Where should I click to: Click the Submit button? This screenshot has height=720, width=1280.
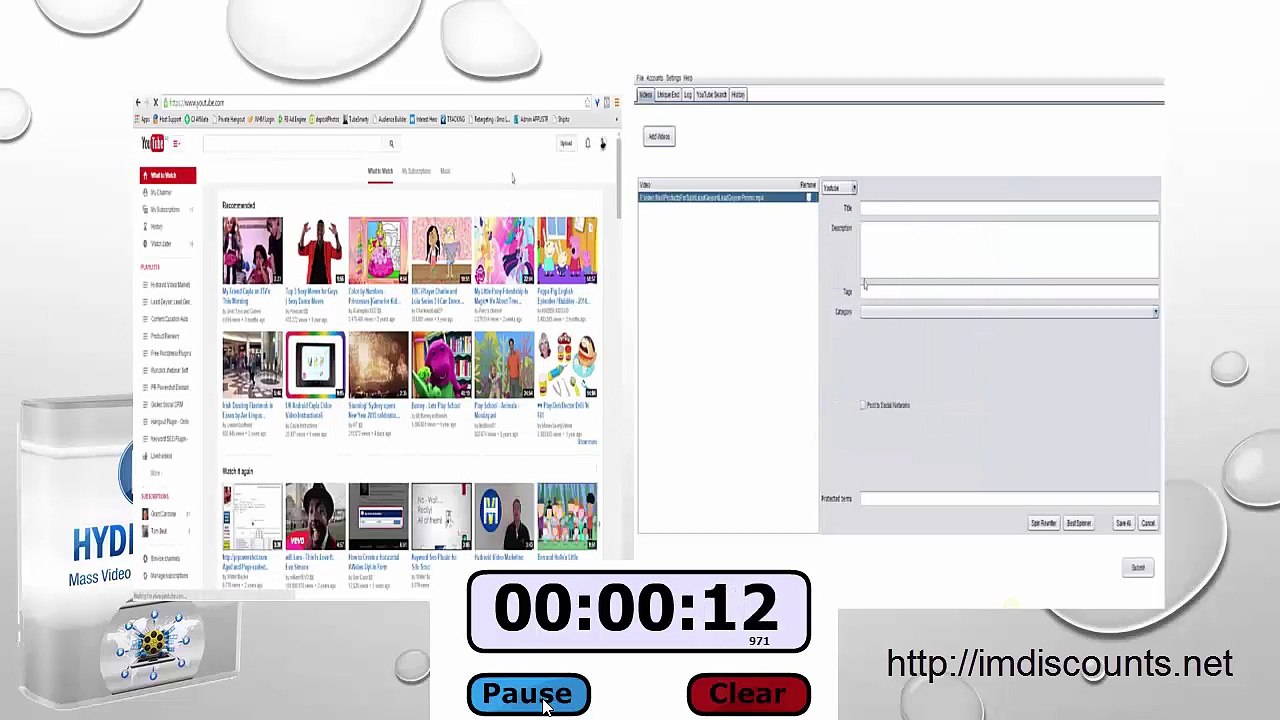tap(1138, 568)
